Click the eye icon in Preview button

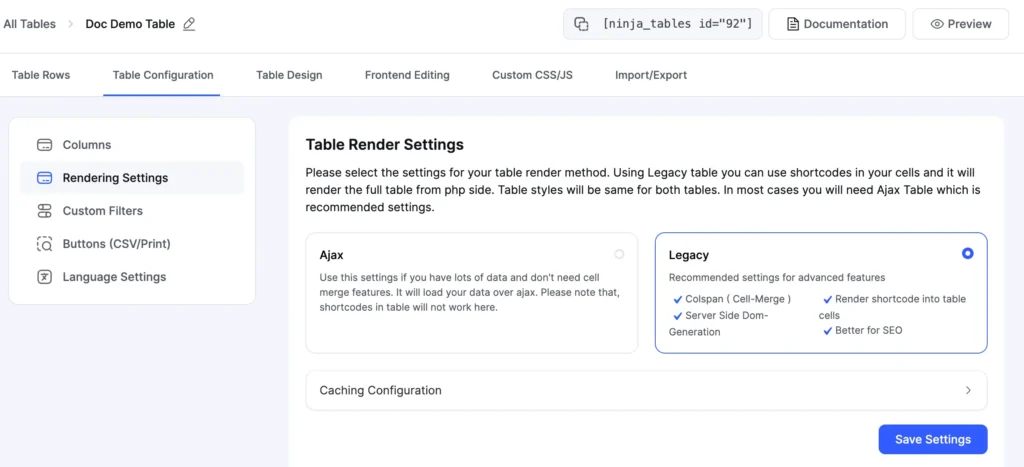point(937,24)
